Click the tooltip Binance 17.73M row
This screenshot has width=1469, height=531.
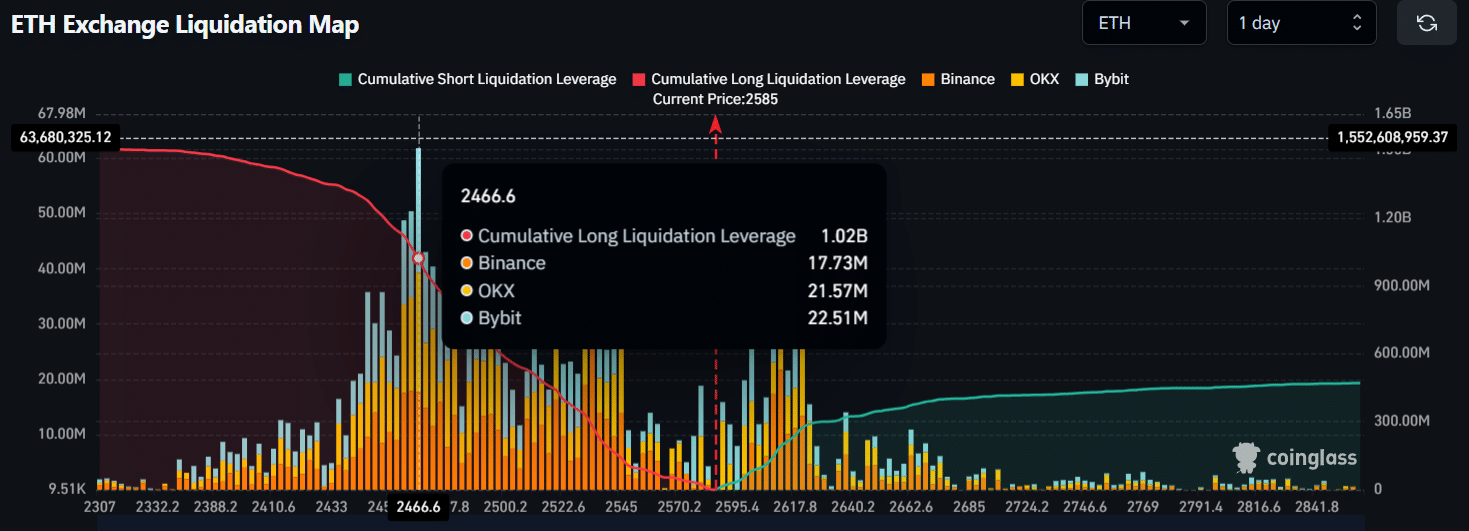[664, 263]
